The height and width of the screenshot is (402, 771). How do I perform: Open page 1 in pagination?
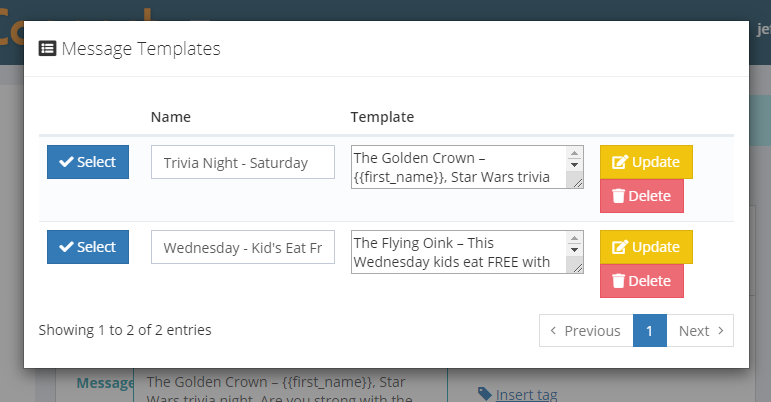pyautogui.click(x=650, y=331)
